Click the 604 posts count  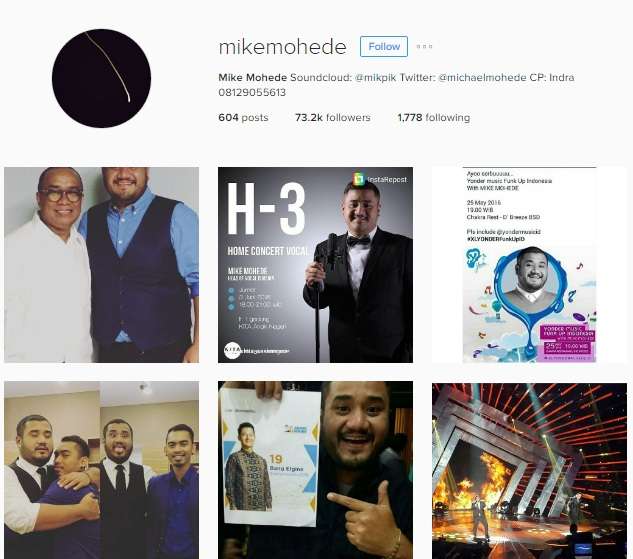pyautogui.click(x=243, y=117)
